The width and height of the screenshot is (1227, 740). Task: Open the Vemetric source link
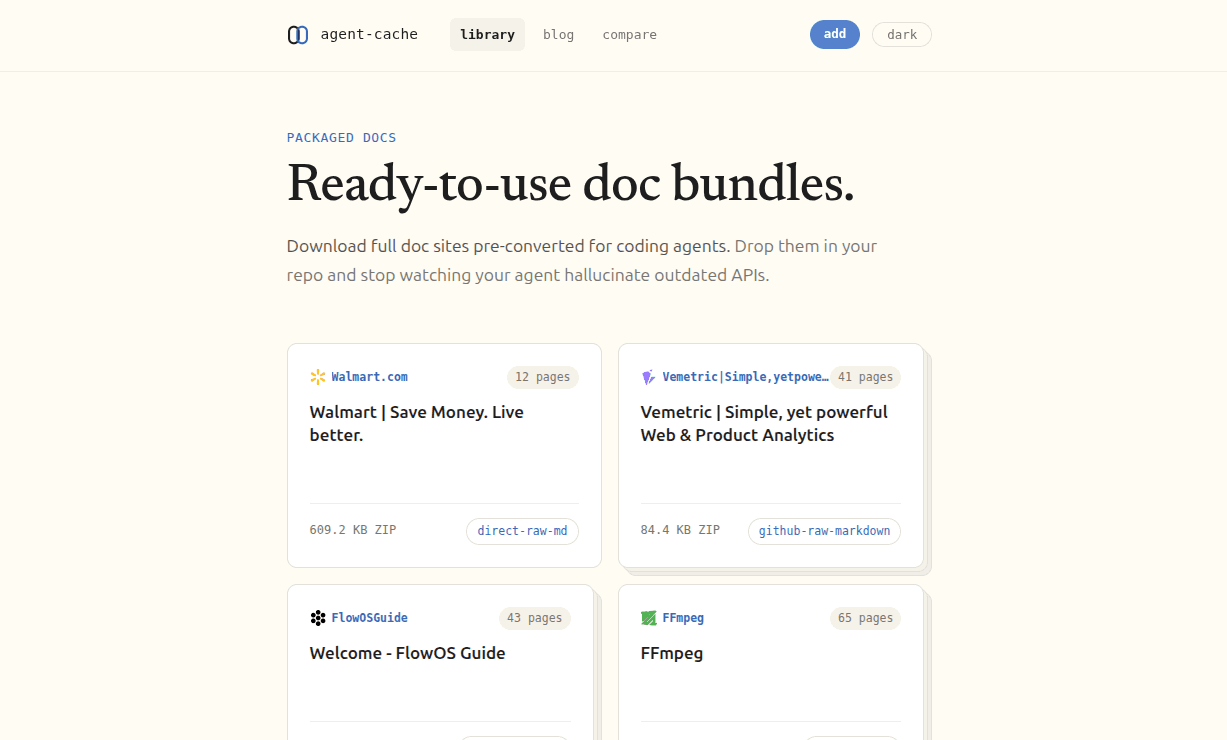(745, 377)
